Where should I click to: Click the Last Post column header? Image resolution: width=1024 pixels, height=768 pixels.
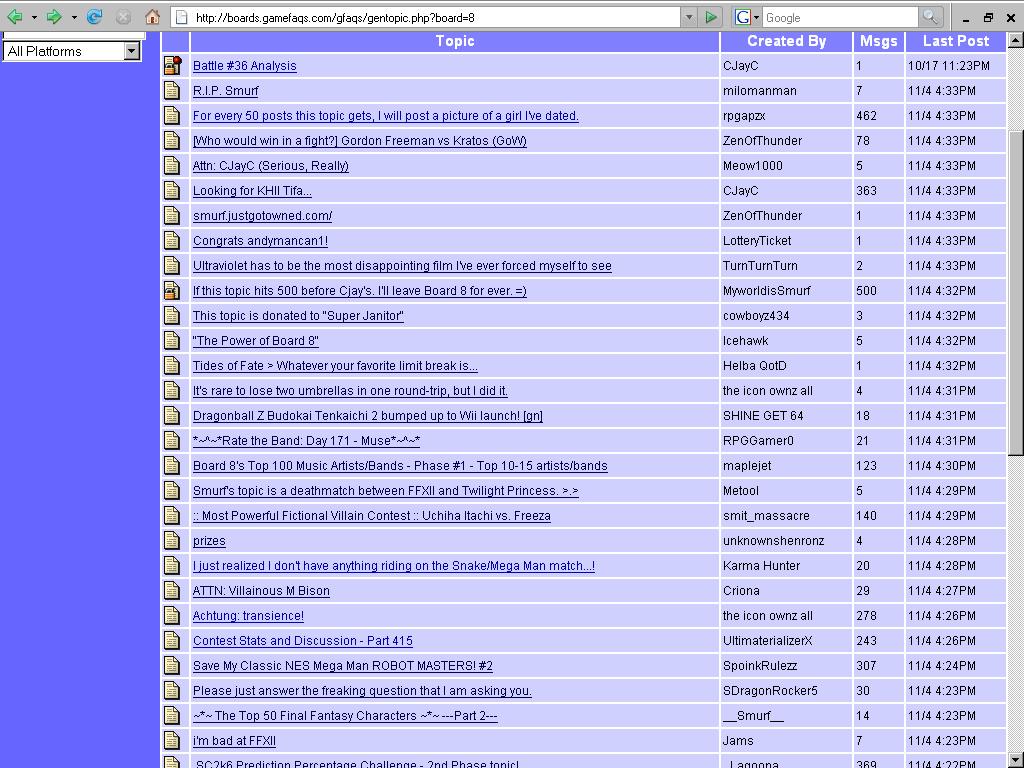click(x=955, y=41)
